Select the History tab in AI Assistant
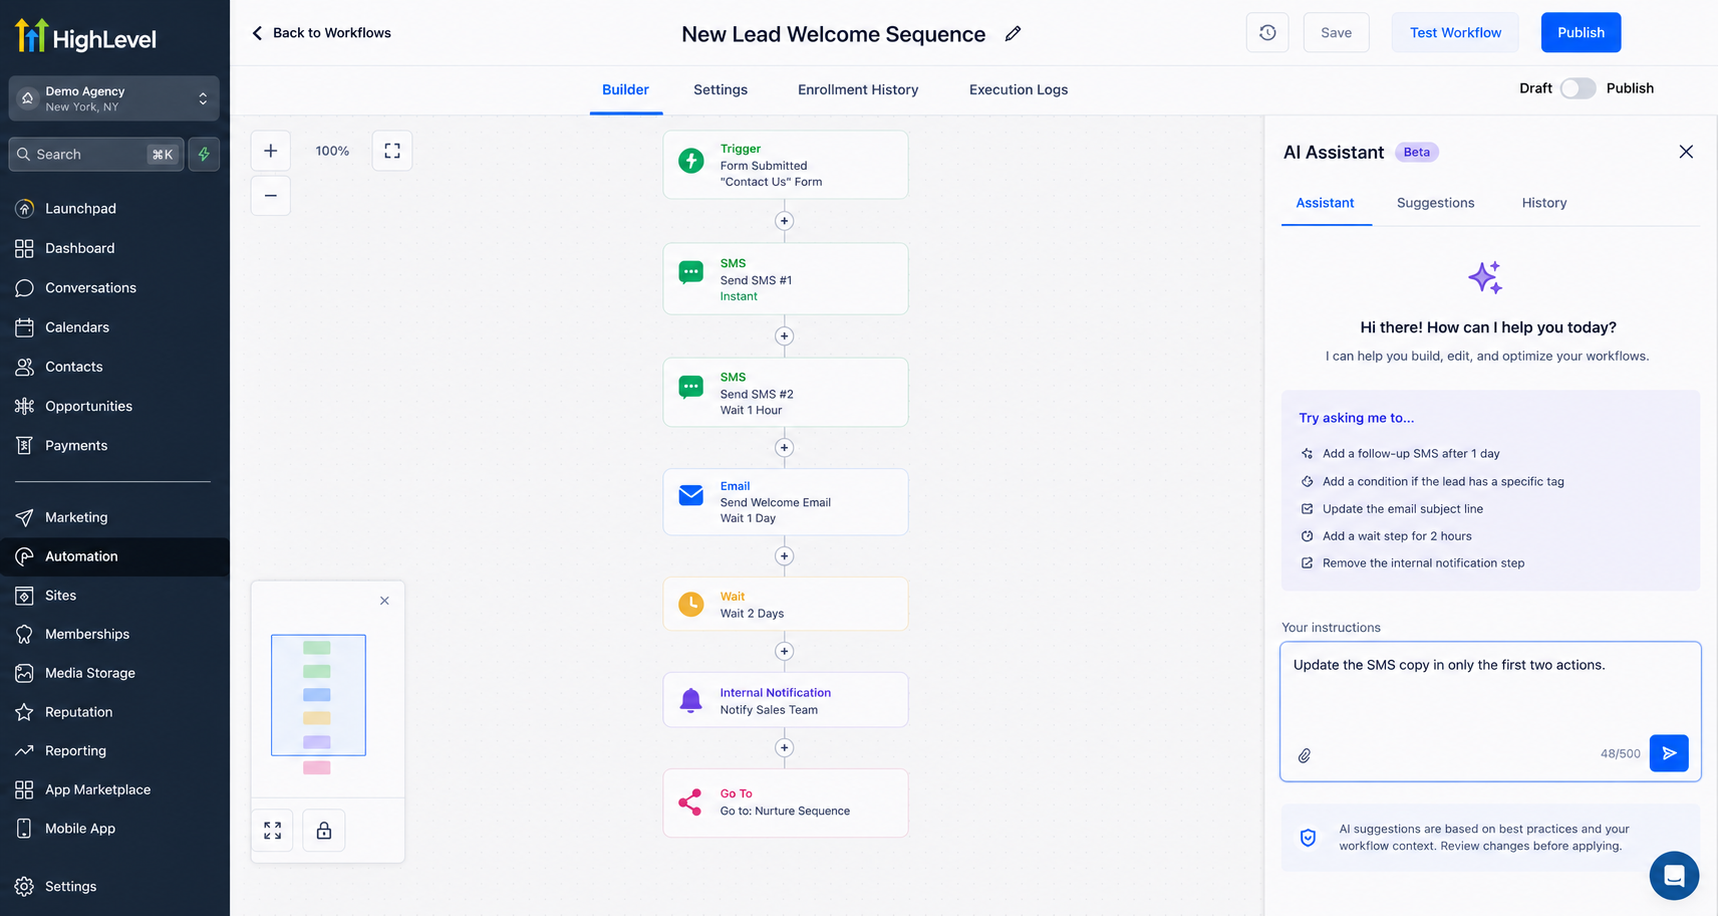 coord(1544,203)
